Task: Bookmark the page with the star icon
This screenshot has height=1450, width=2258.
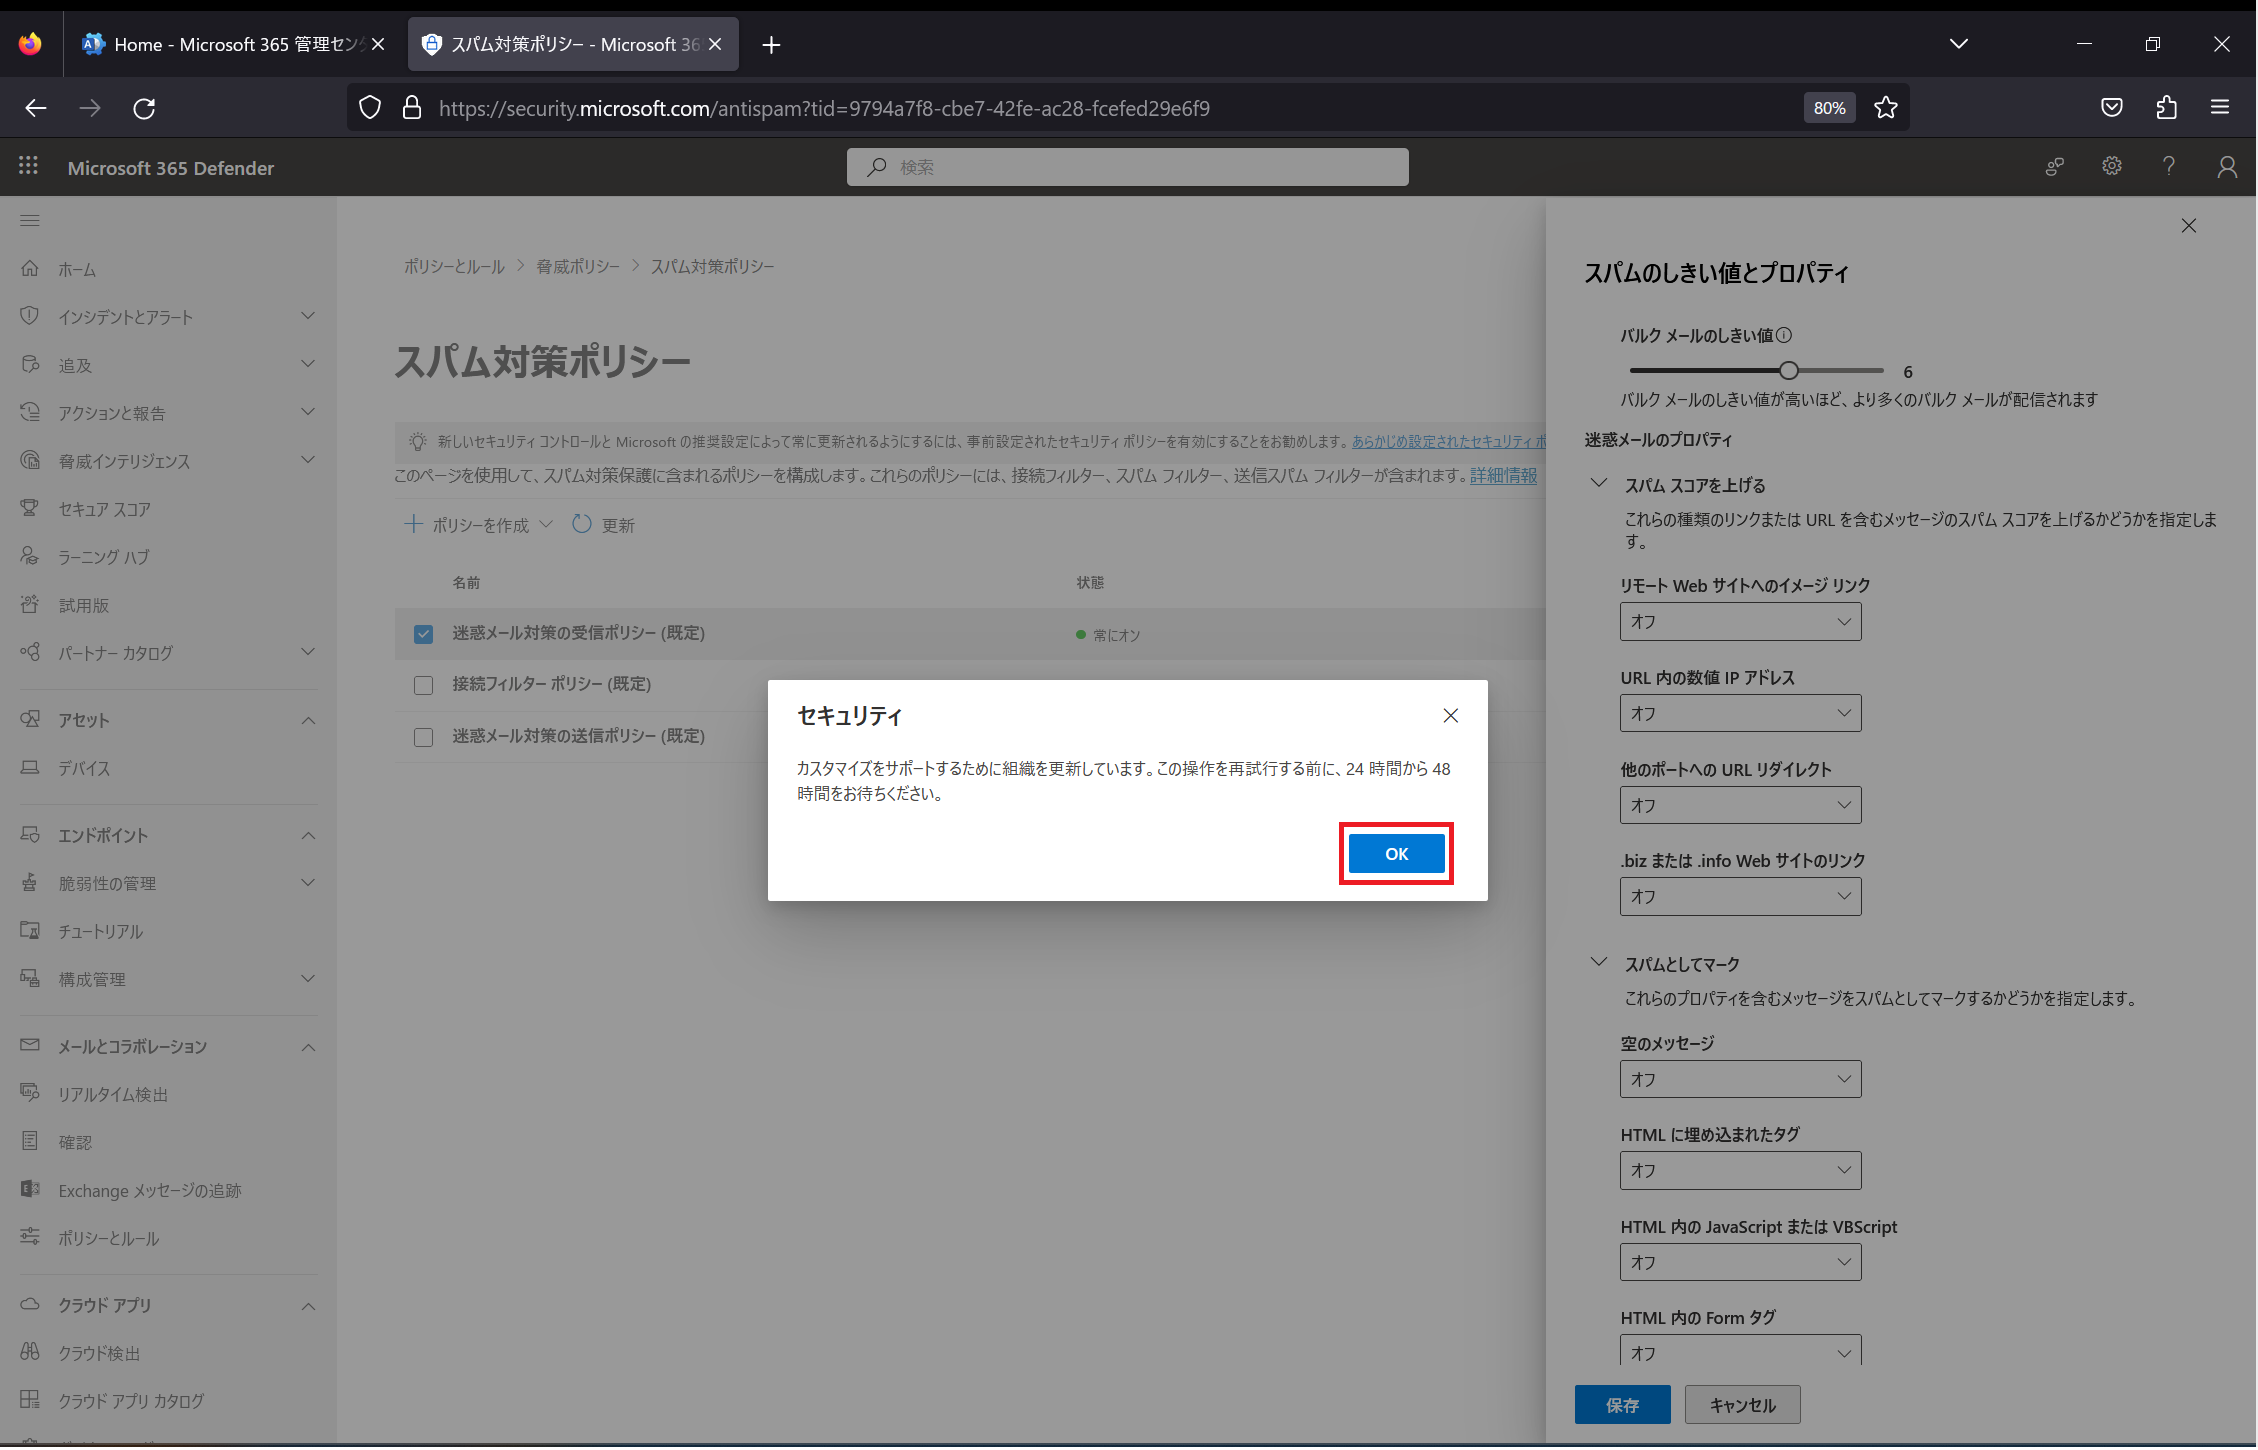Action: tap(1885, 108)
